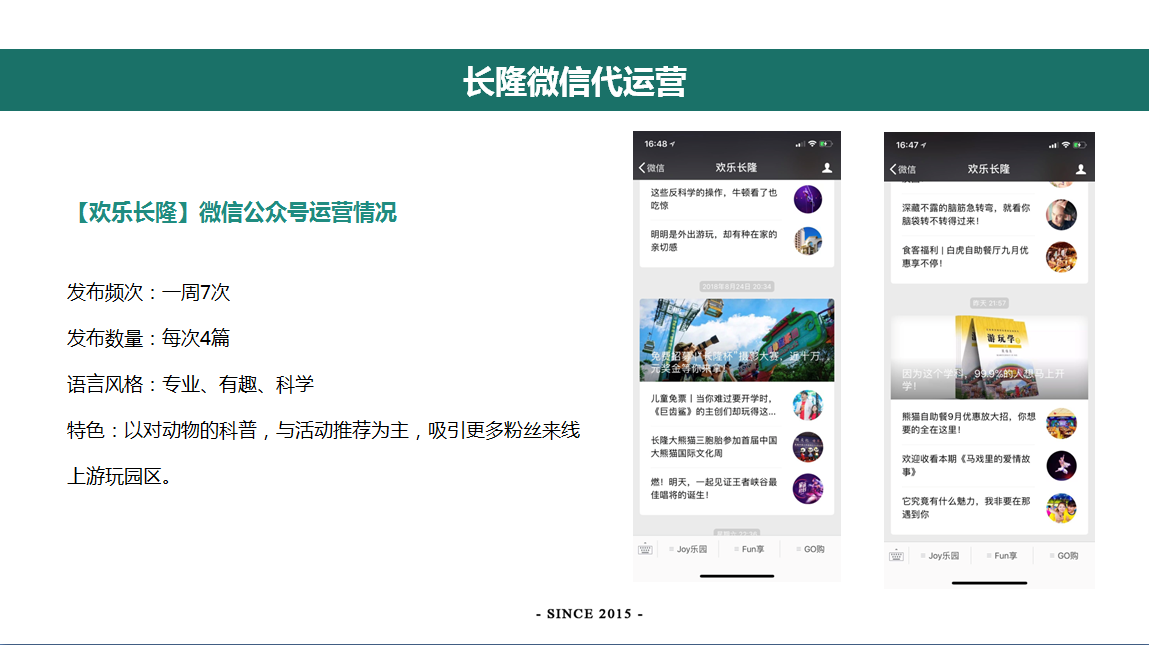
Task: Open the 游玩学 book cover banner
Action: (989, 358)
